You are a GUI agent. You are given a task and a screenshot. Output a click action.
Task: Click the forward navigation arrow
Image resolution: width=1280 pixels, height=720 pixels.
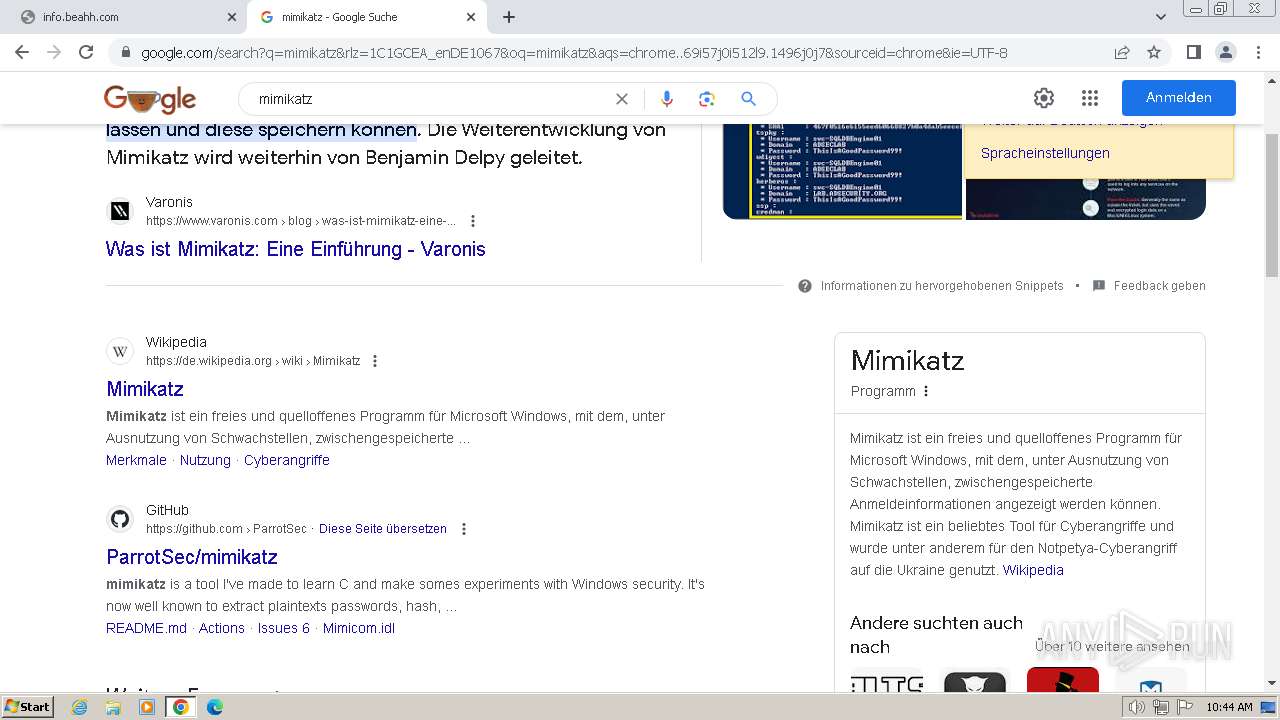(x=54, y=52)
